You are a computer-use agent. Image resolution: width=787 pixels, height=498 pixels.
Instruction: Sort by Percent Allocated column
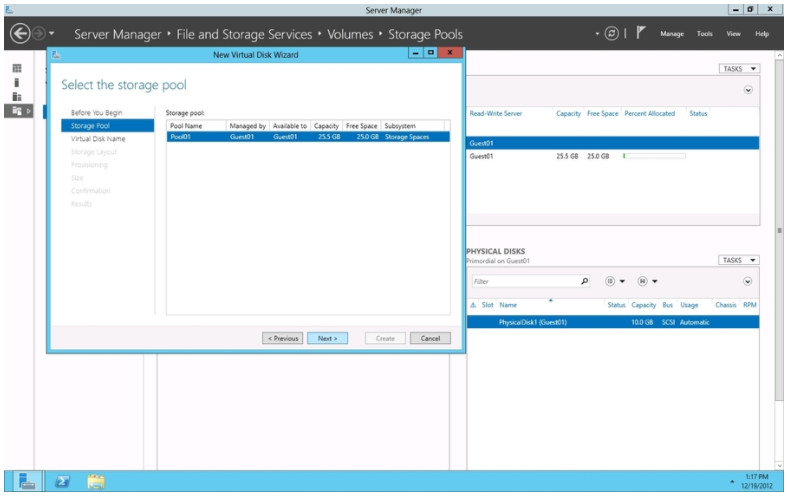click(x=649, y=113)
